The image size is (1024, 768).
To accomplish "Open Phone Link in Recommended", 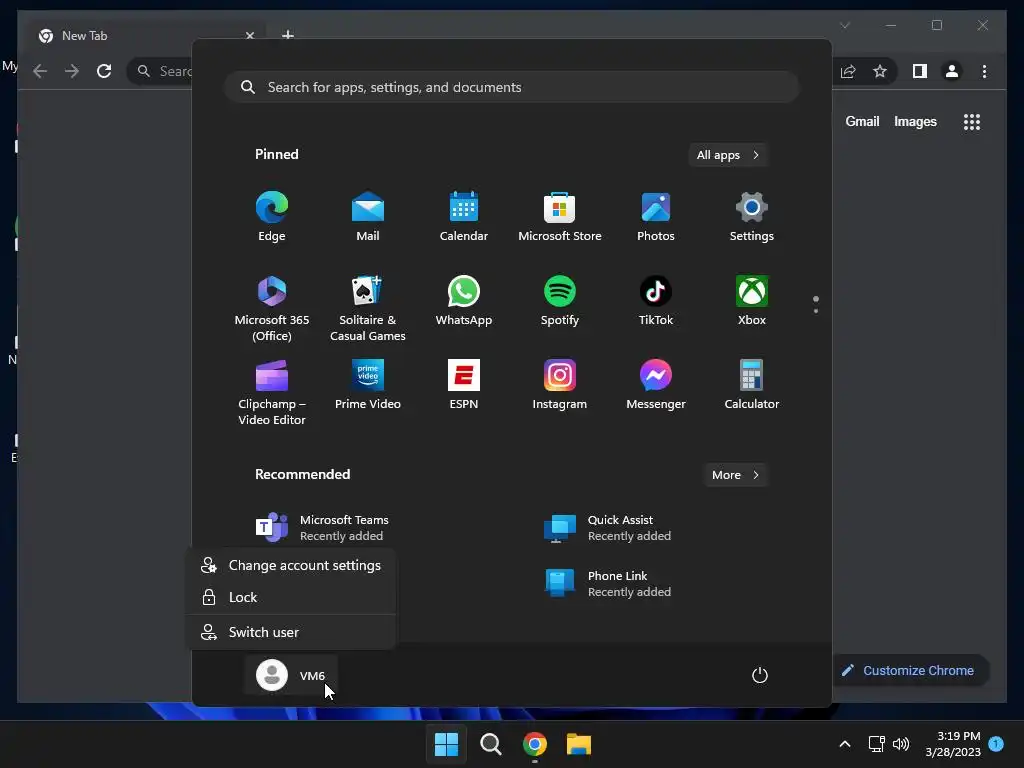I will 607,583.
